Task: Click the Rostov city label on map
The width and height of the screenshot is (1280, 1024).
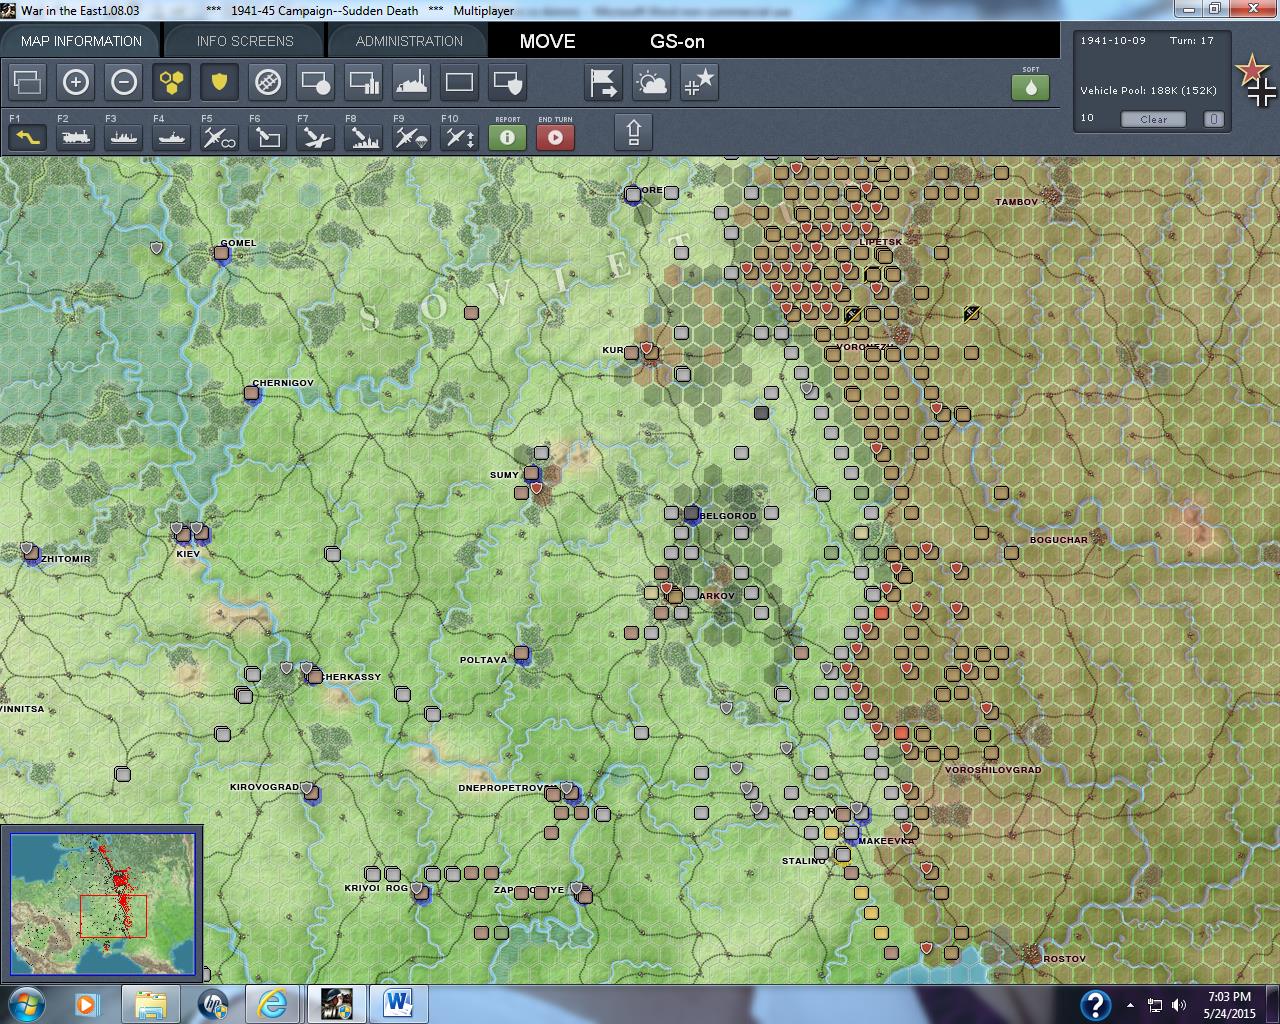Action: [x=1064, y=959]
